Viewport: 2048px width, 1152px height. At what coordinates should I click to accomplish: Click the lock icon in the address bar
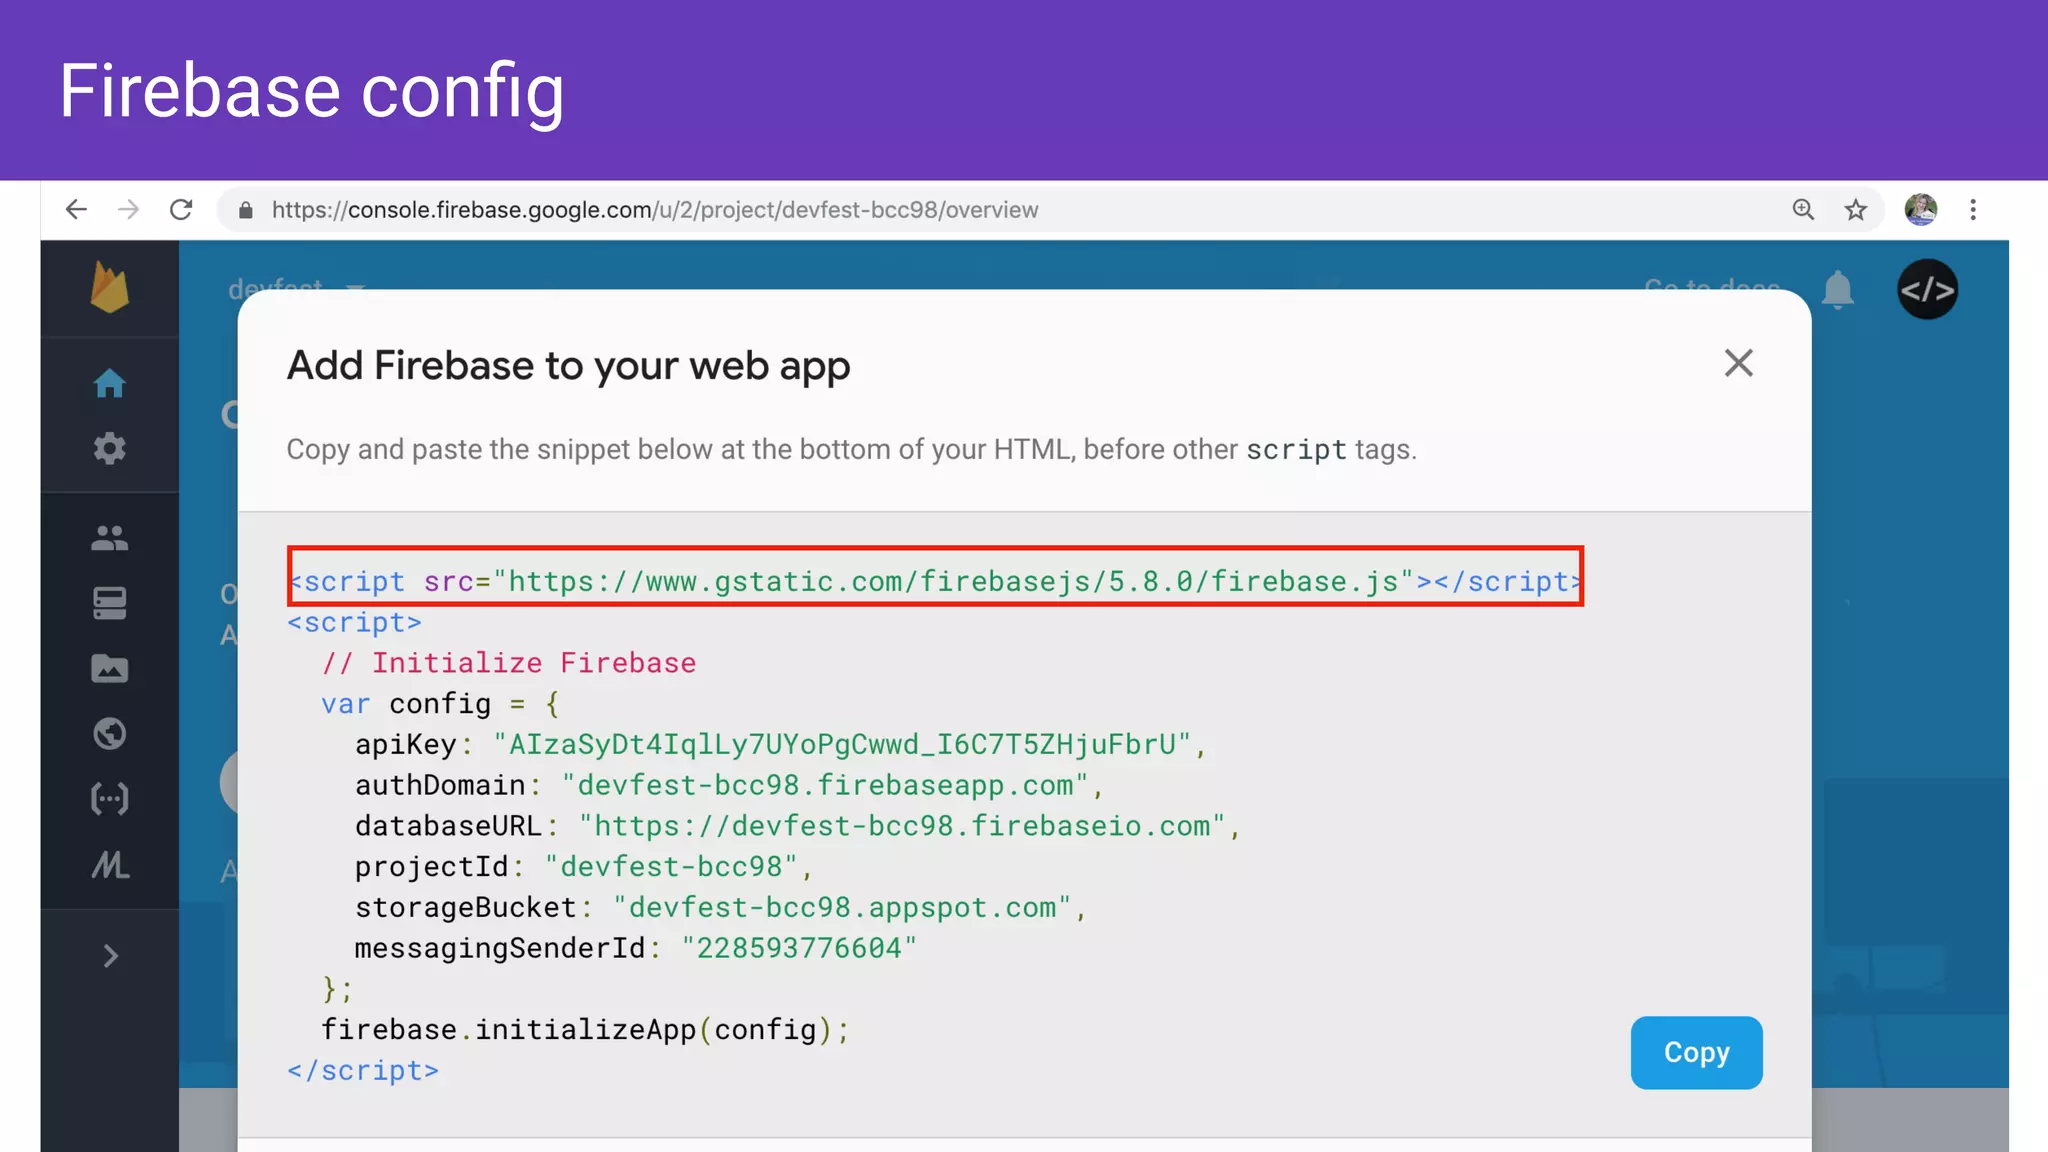245,210
